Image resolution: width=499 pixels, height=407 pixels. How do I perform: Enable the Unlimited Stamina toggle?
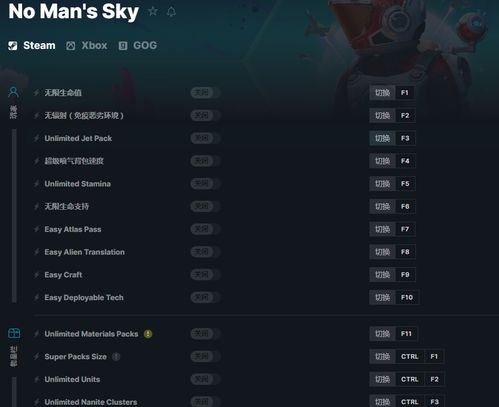tap(205, 183)
